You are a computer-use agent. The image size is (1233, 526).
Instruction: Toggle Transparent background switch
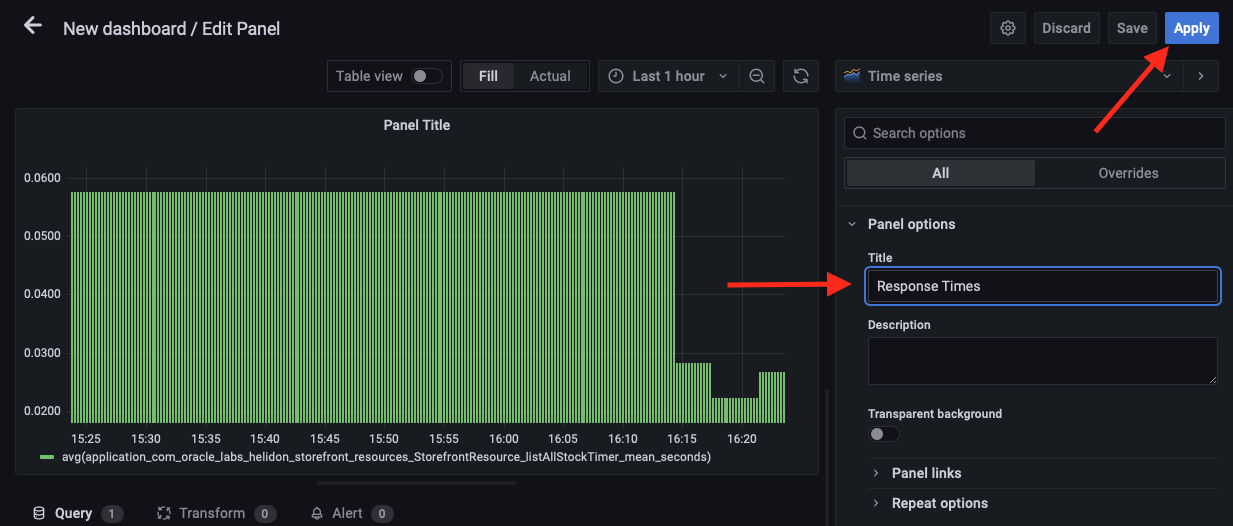point(884,434)
